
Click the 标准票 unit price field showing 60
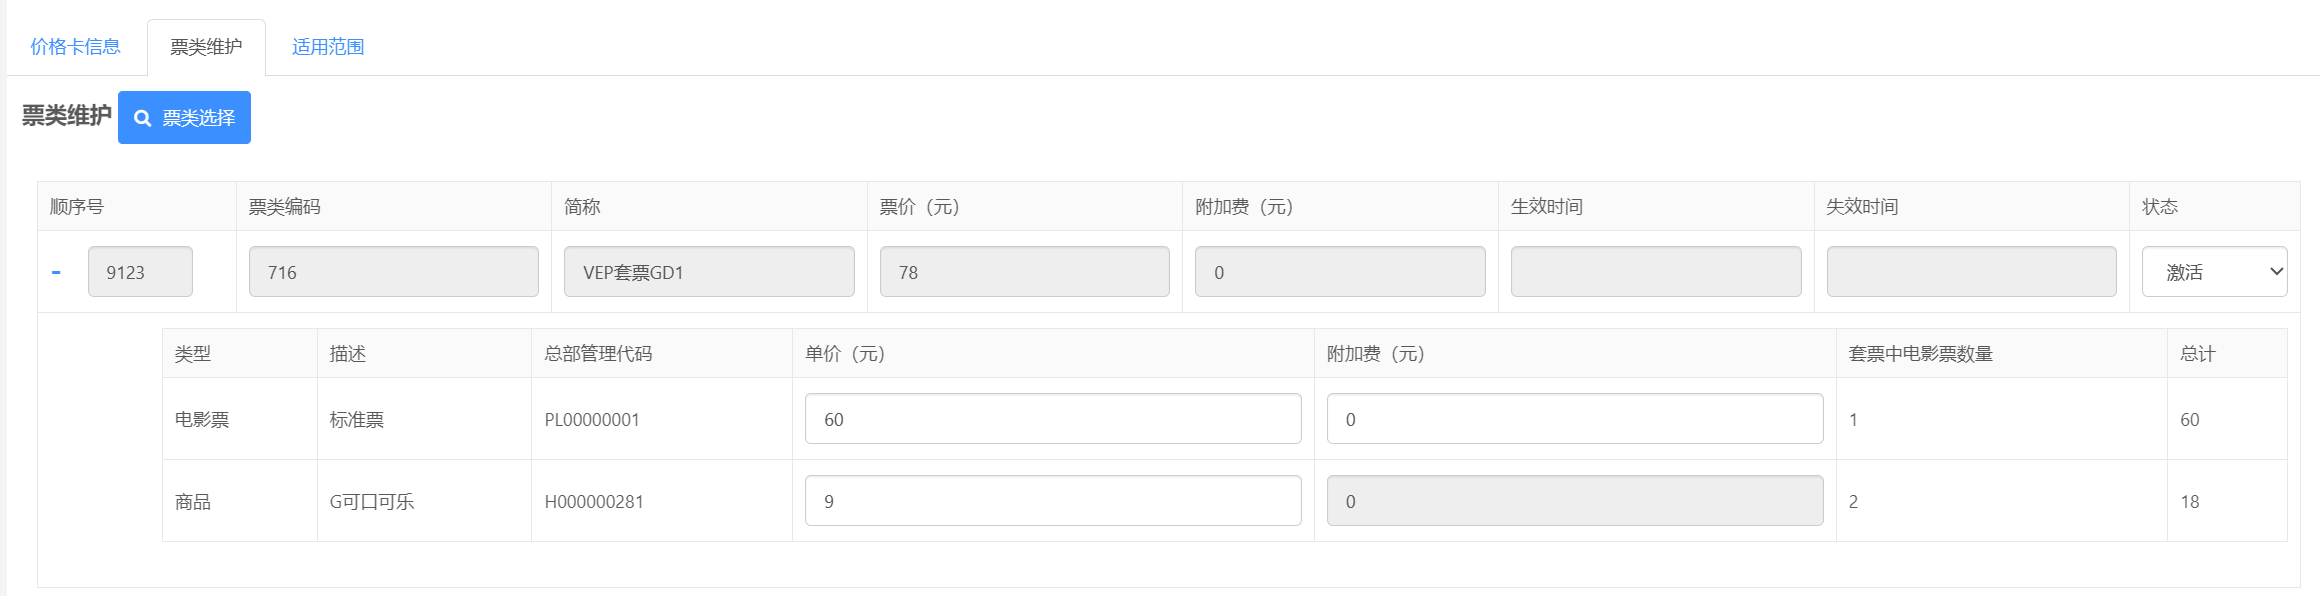pyautogui.click(x=1053, y=419)
